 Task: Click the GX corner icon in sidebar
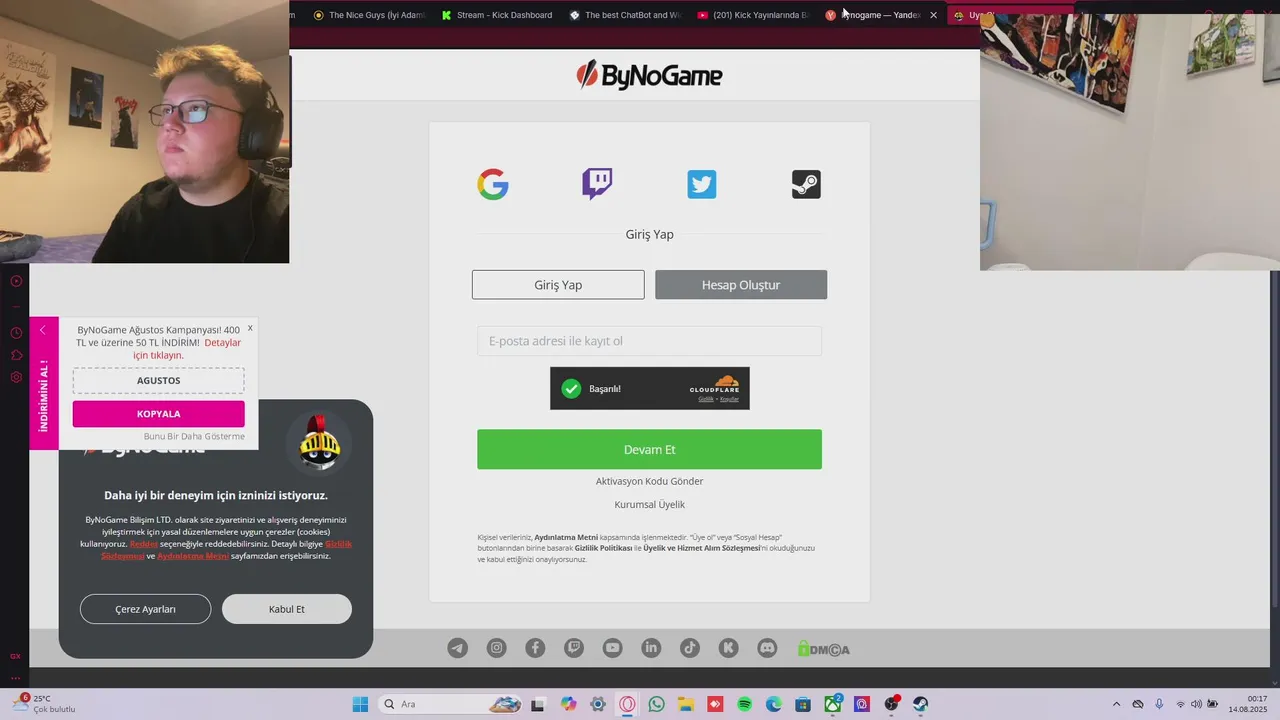(x=15, y=656)
